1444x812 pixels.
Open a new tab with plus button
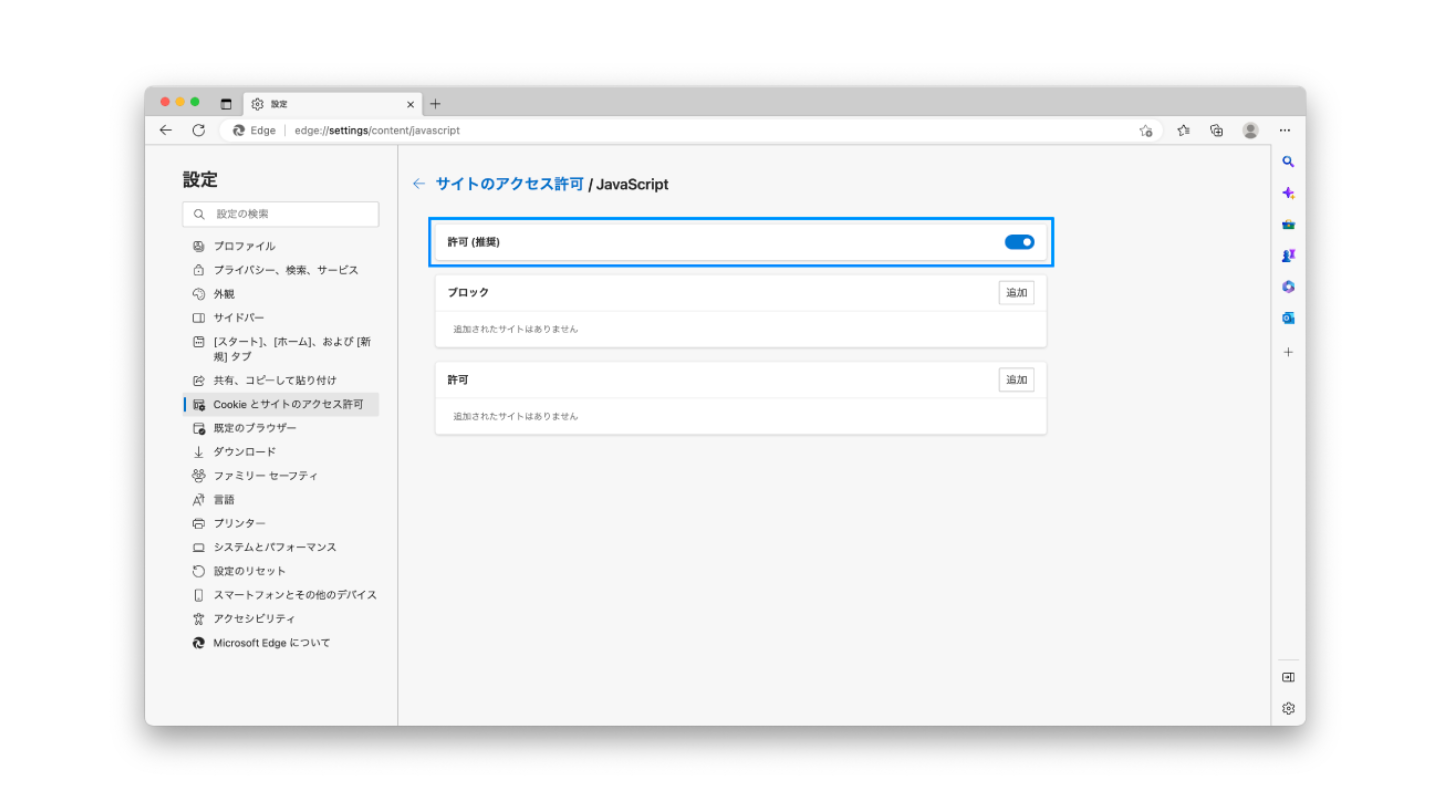(435, 104)
